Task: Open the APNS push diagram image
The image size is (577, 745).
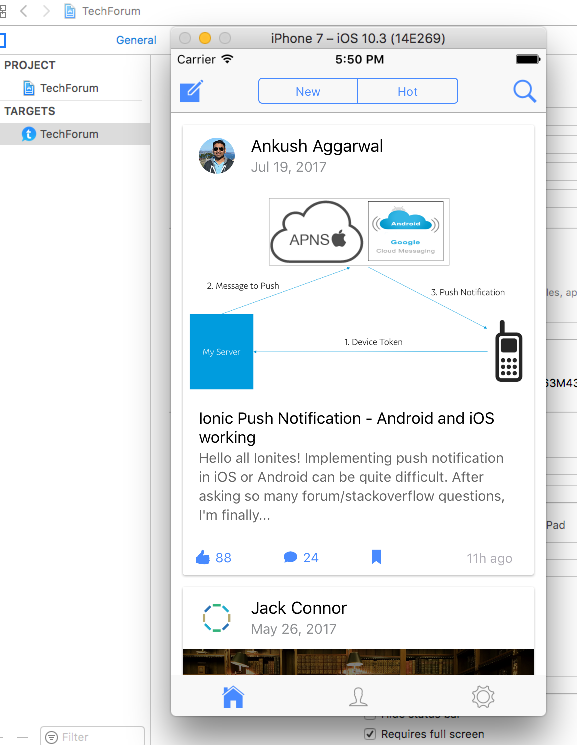Action: pos(358,294)
